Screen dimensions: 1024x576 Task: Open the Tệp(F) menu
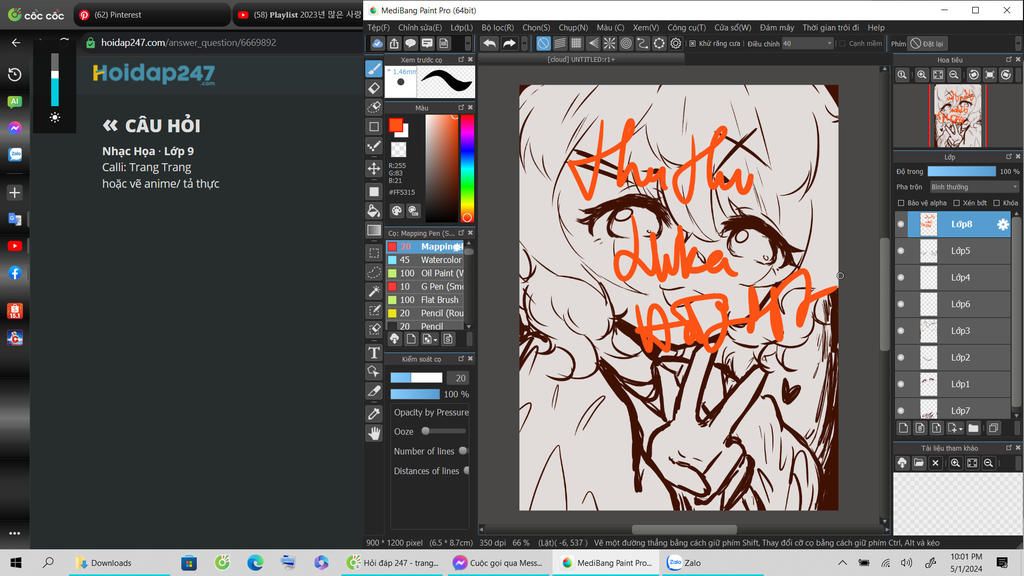point(378,27)
